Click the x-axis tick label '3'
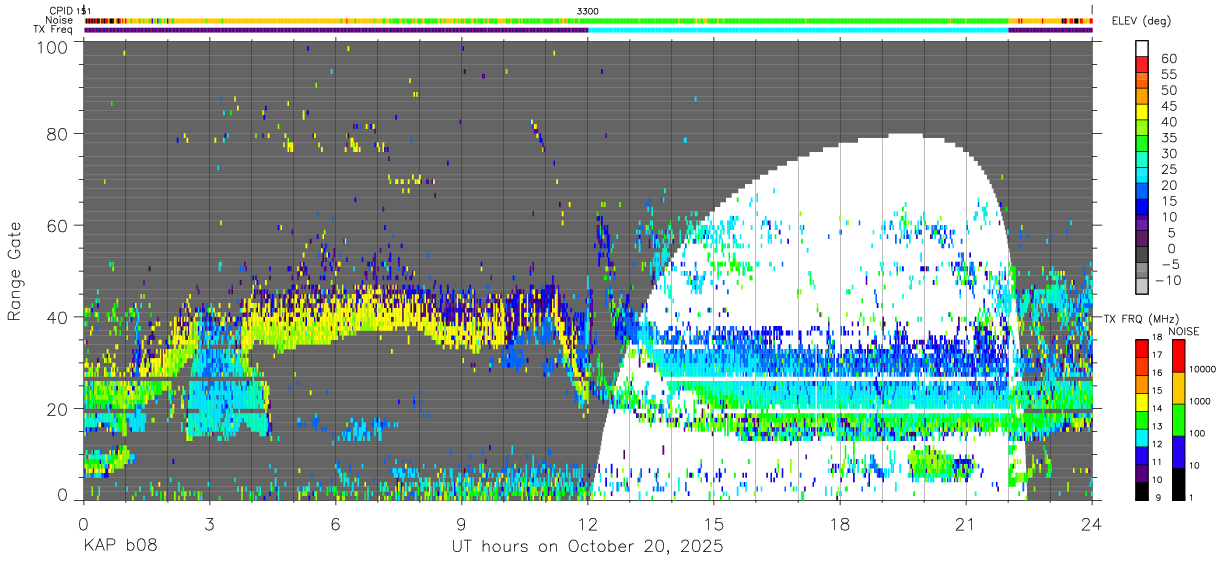Viewport: 1228px width, 567px height. point(210,524)
